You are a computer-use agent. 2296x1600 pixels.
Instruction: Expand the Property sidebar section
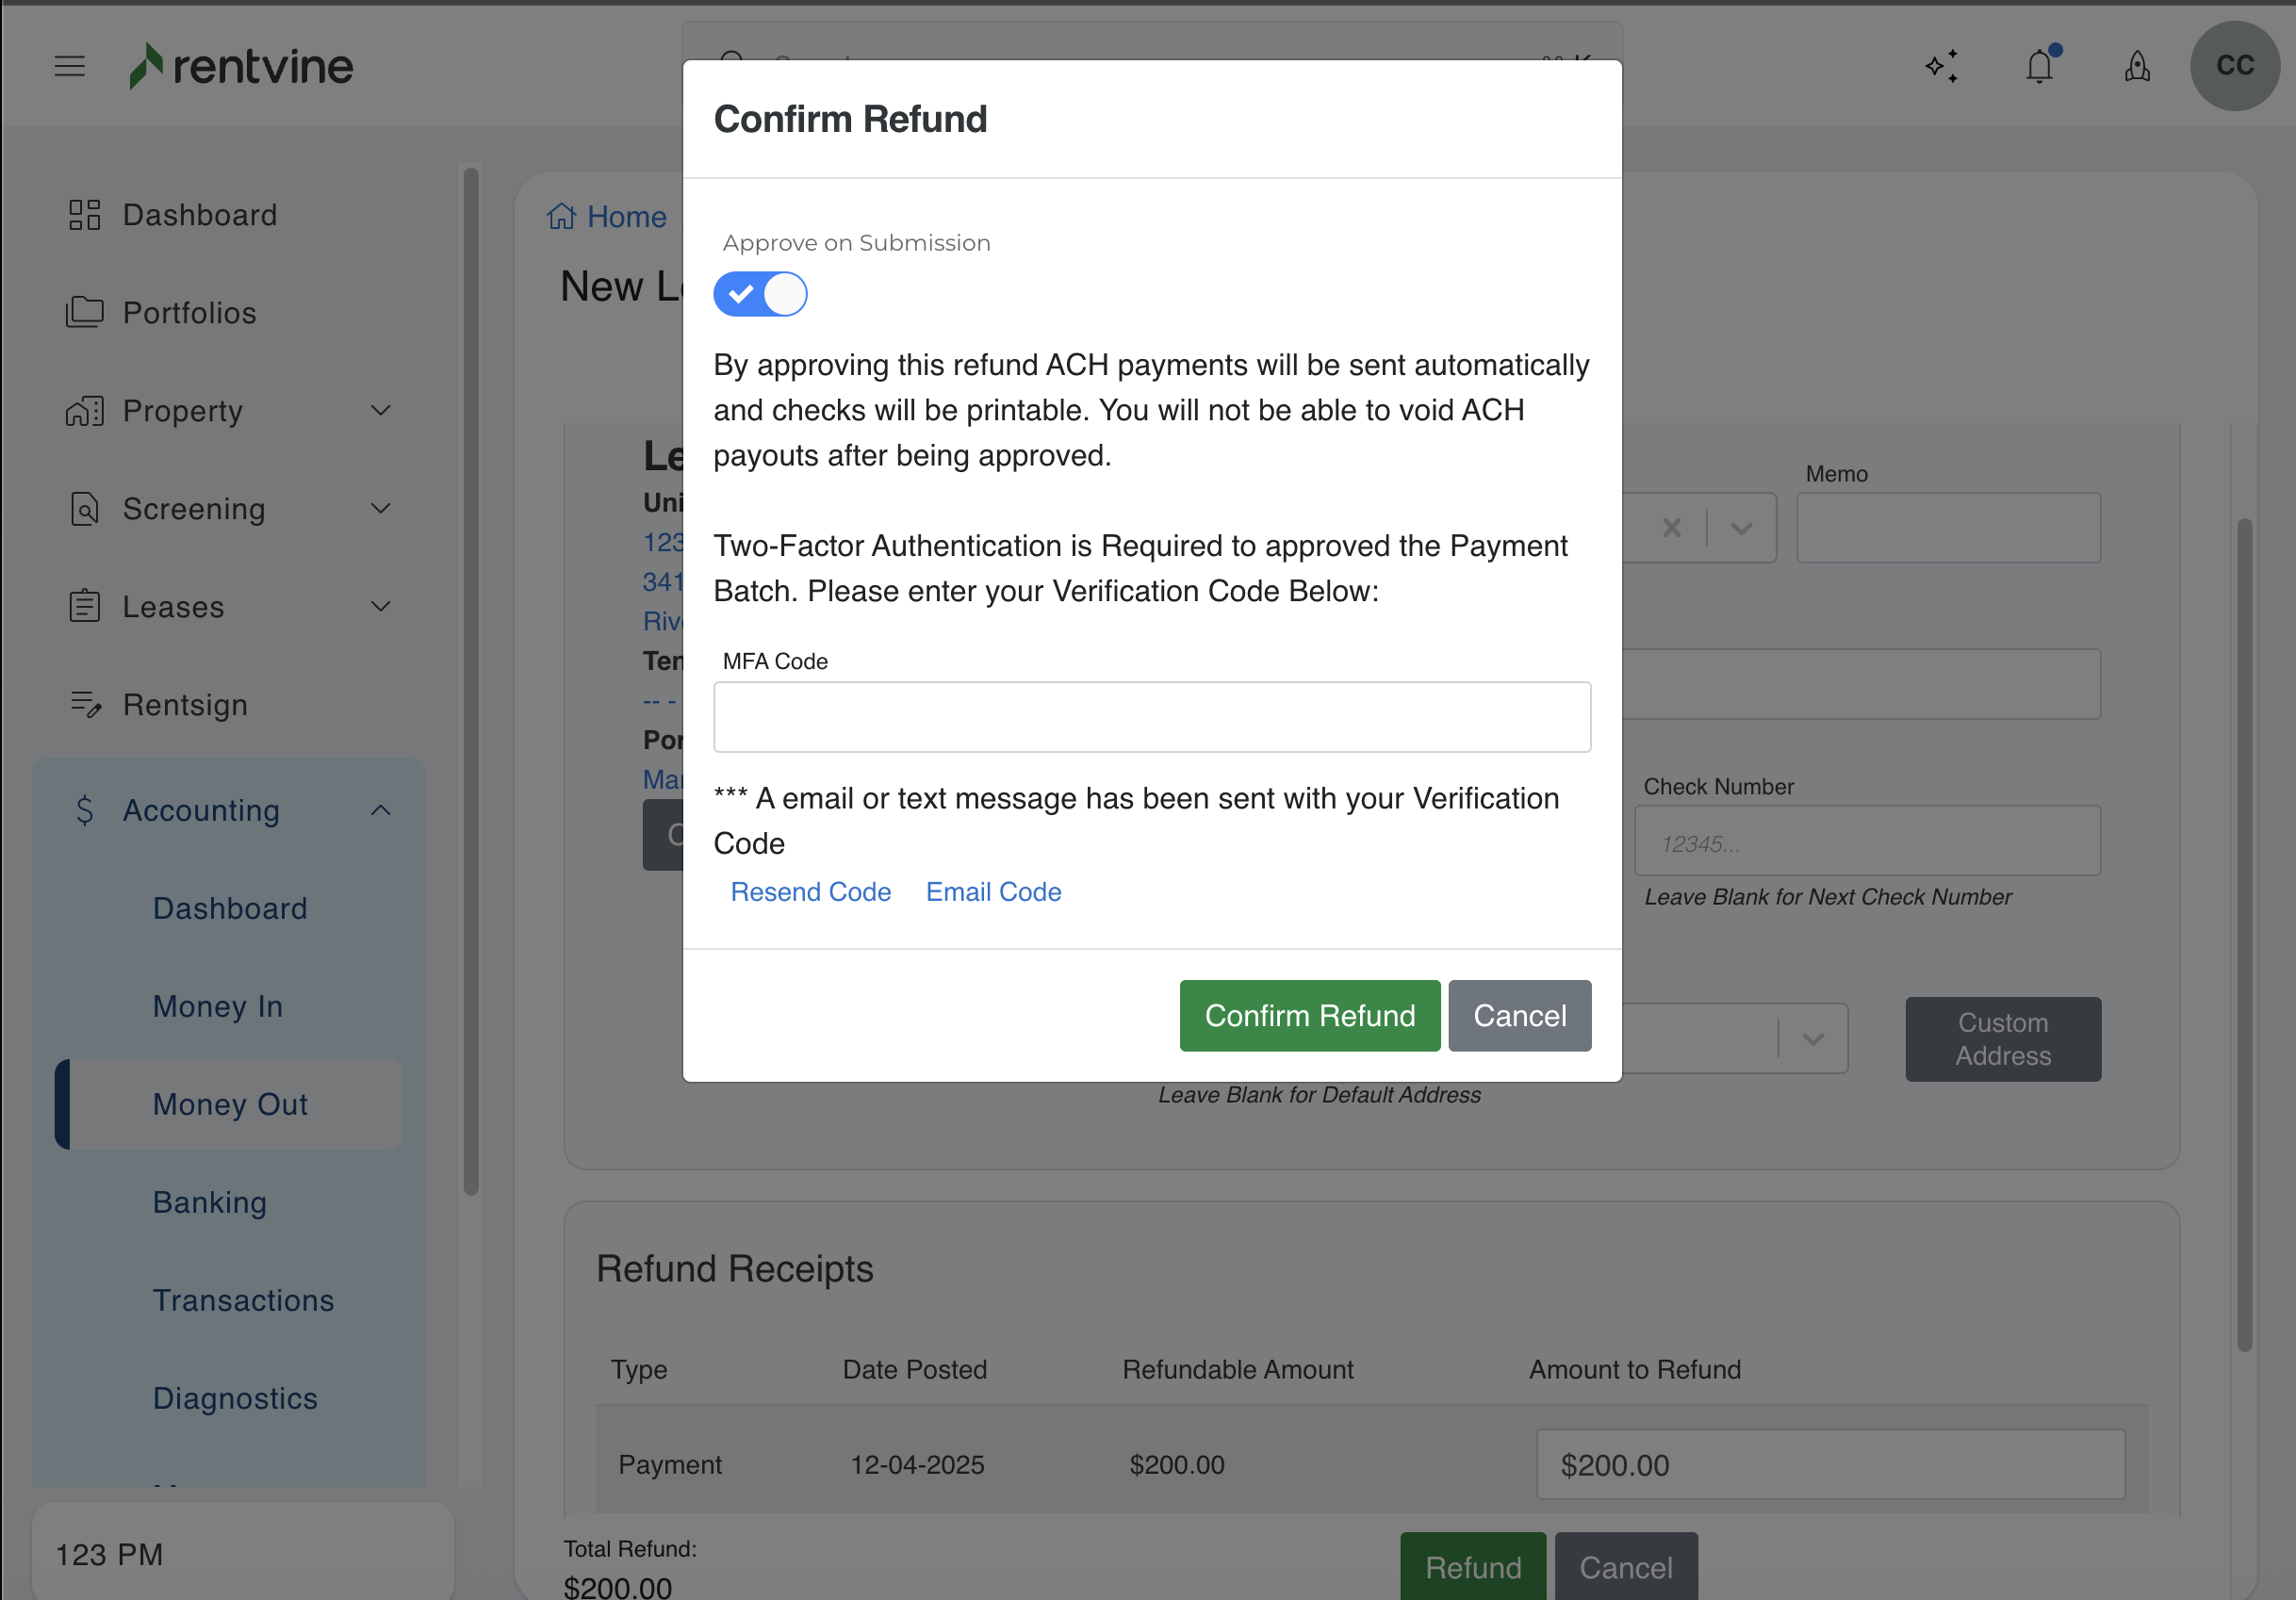(x=380, y=411)
